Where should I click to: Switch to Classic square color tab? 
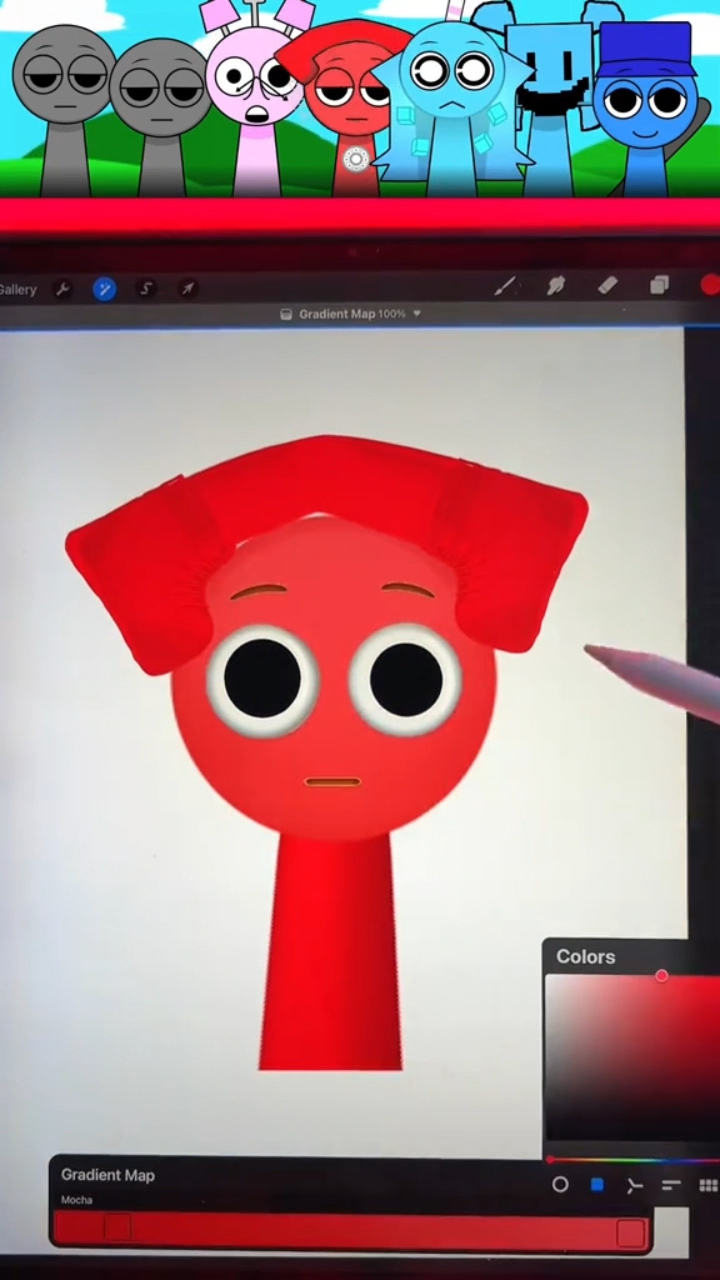tap(597, 1185)
